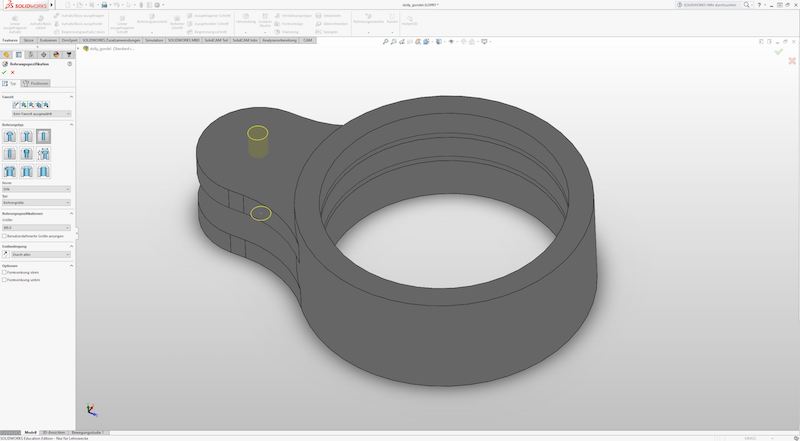Click yellow hole preview on top face

[258, 134]
